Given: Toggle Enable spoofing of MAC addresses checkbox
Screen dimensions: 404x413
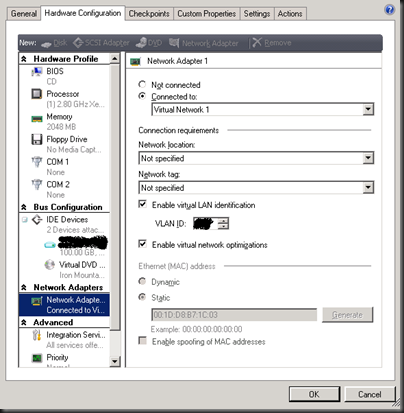Looking at the screenshot, I should click(x=142, y=341).
